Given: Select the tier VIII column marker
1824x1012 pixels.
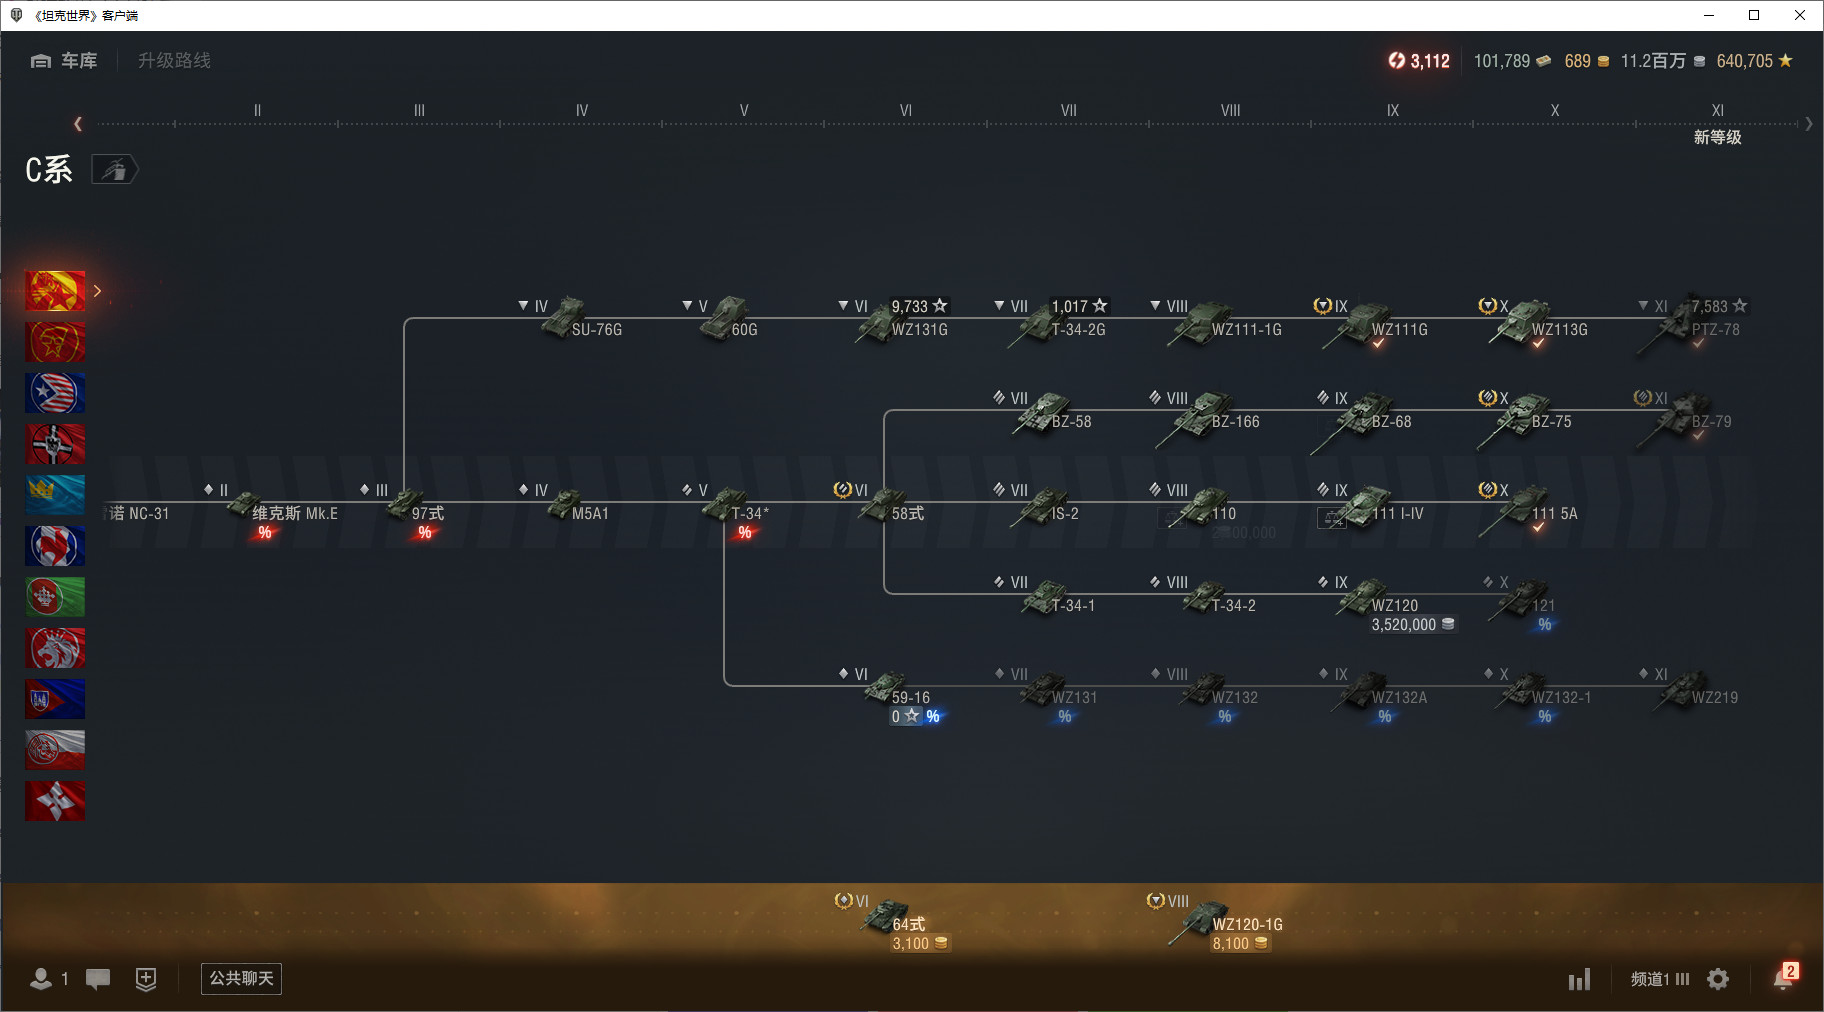Looking at the screenshot, I should click(x=1230, y=111).
